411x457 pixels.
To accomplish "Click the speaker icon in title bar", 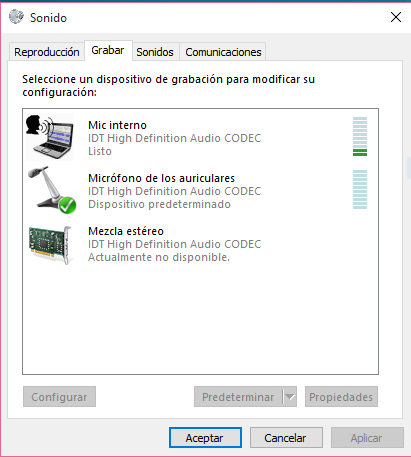I will [x=16, y=17].
